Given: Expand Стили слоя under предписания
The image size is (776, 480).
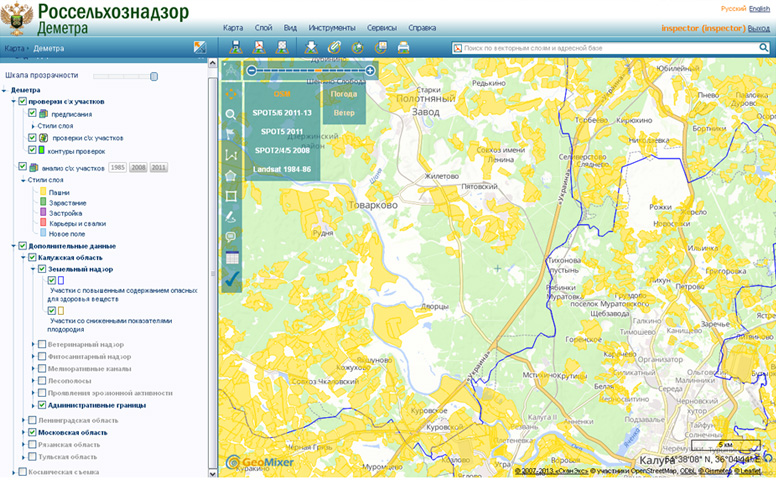Looking at the screenshot, I should pyautogui.click(x=33, y=126).
